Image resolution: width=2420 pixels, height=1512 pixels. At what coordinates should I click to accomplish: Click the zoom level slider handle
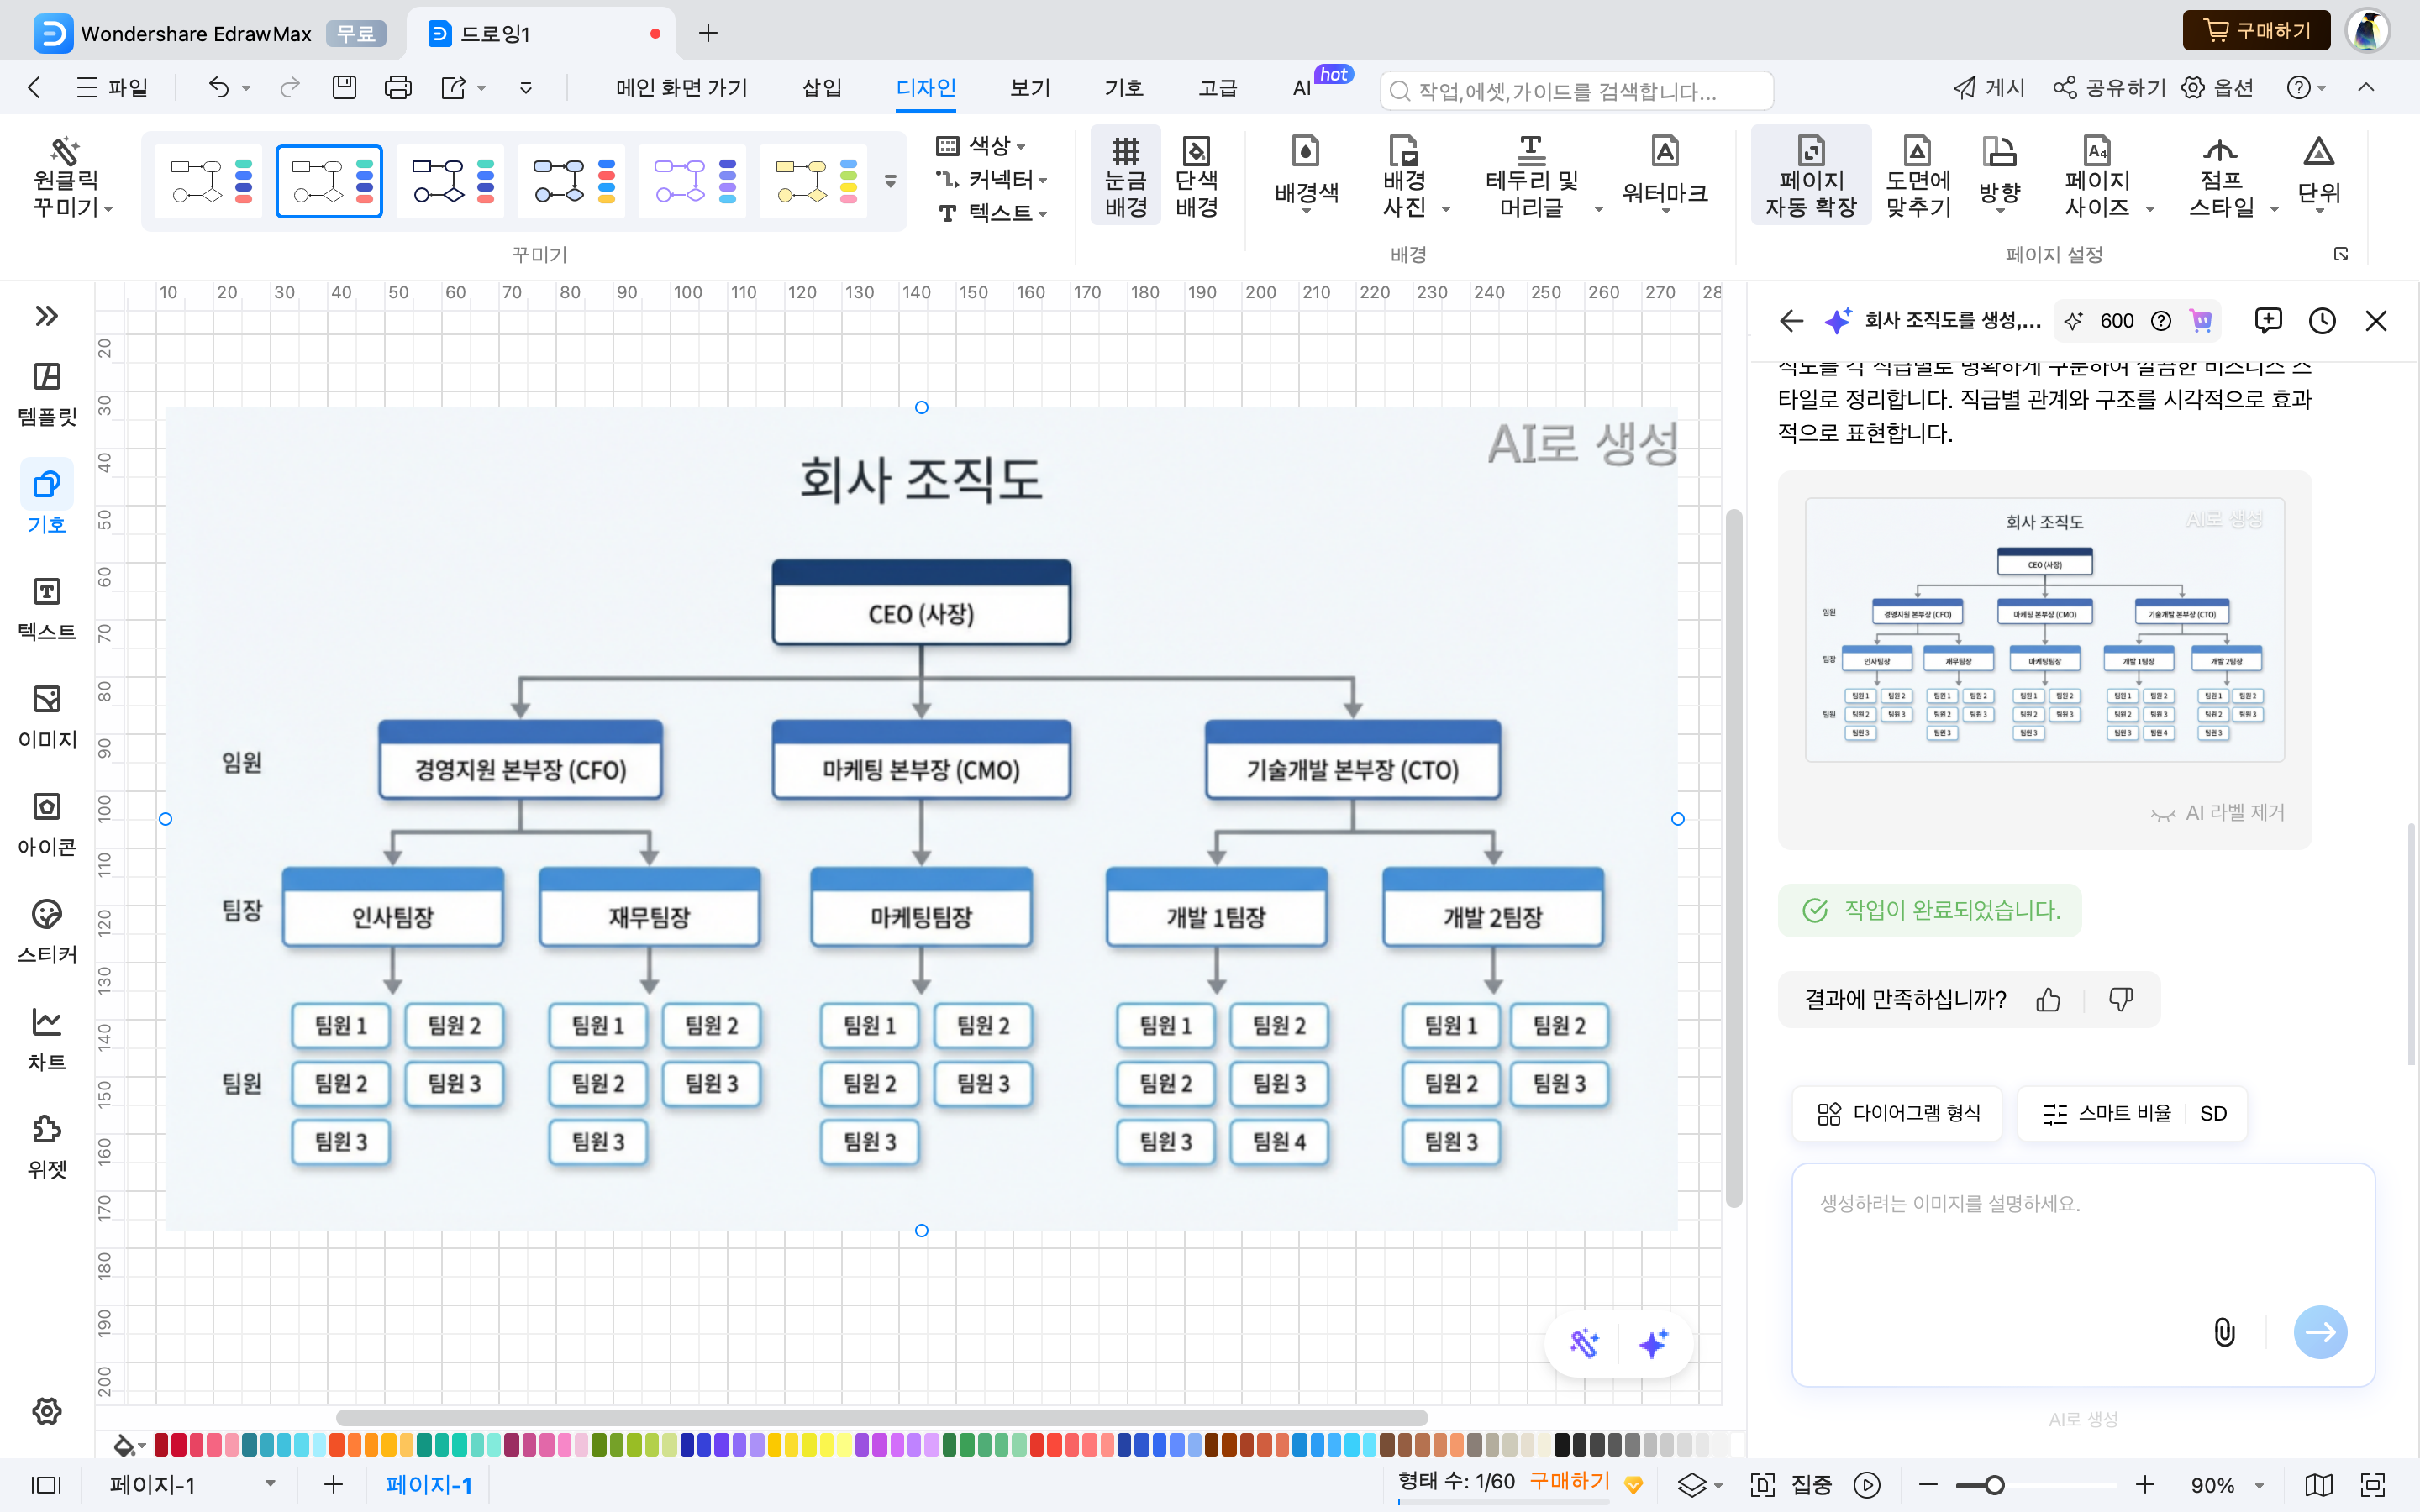pyautogui.click(x=1993, y=1484)
